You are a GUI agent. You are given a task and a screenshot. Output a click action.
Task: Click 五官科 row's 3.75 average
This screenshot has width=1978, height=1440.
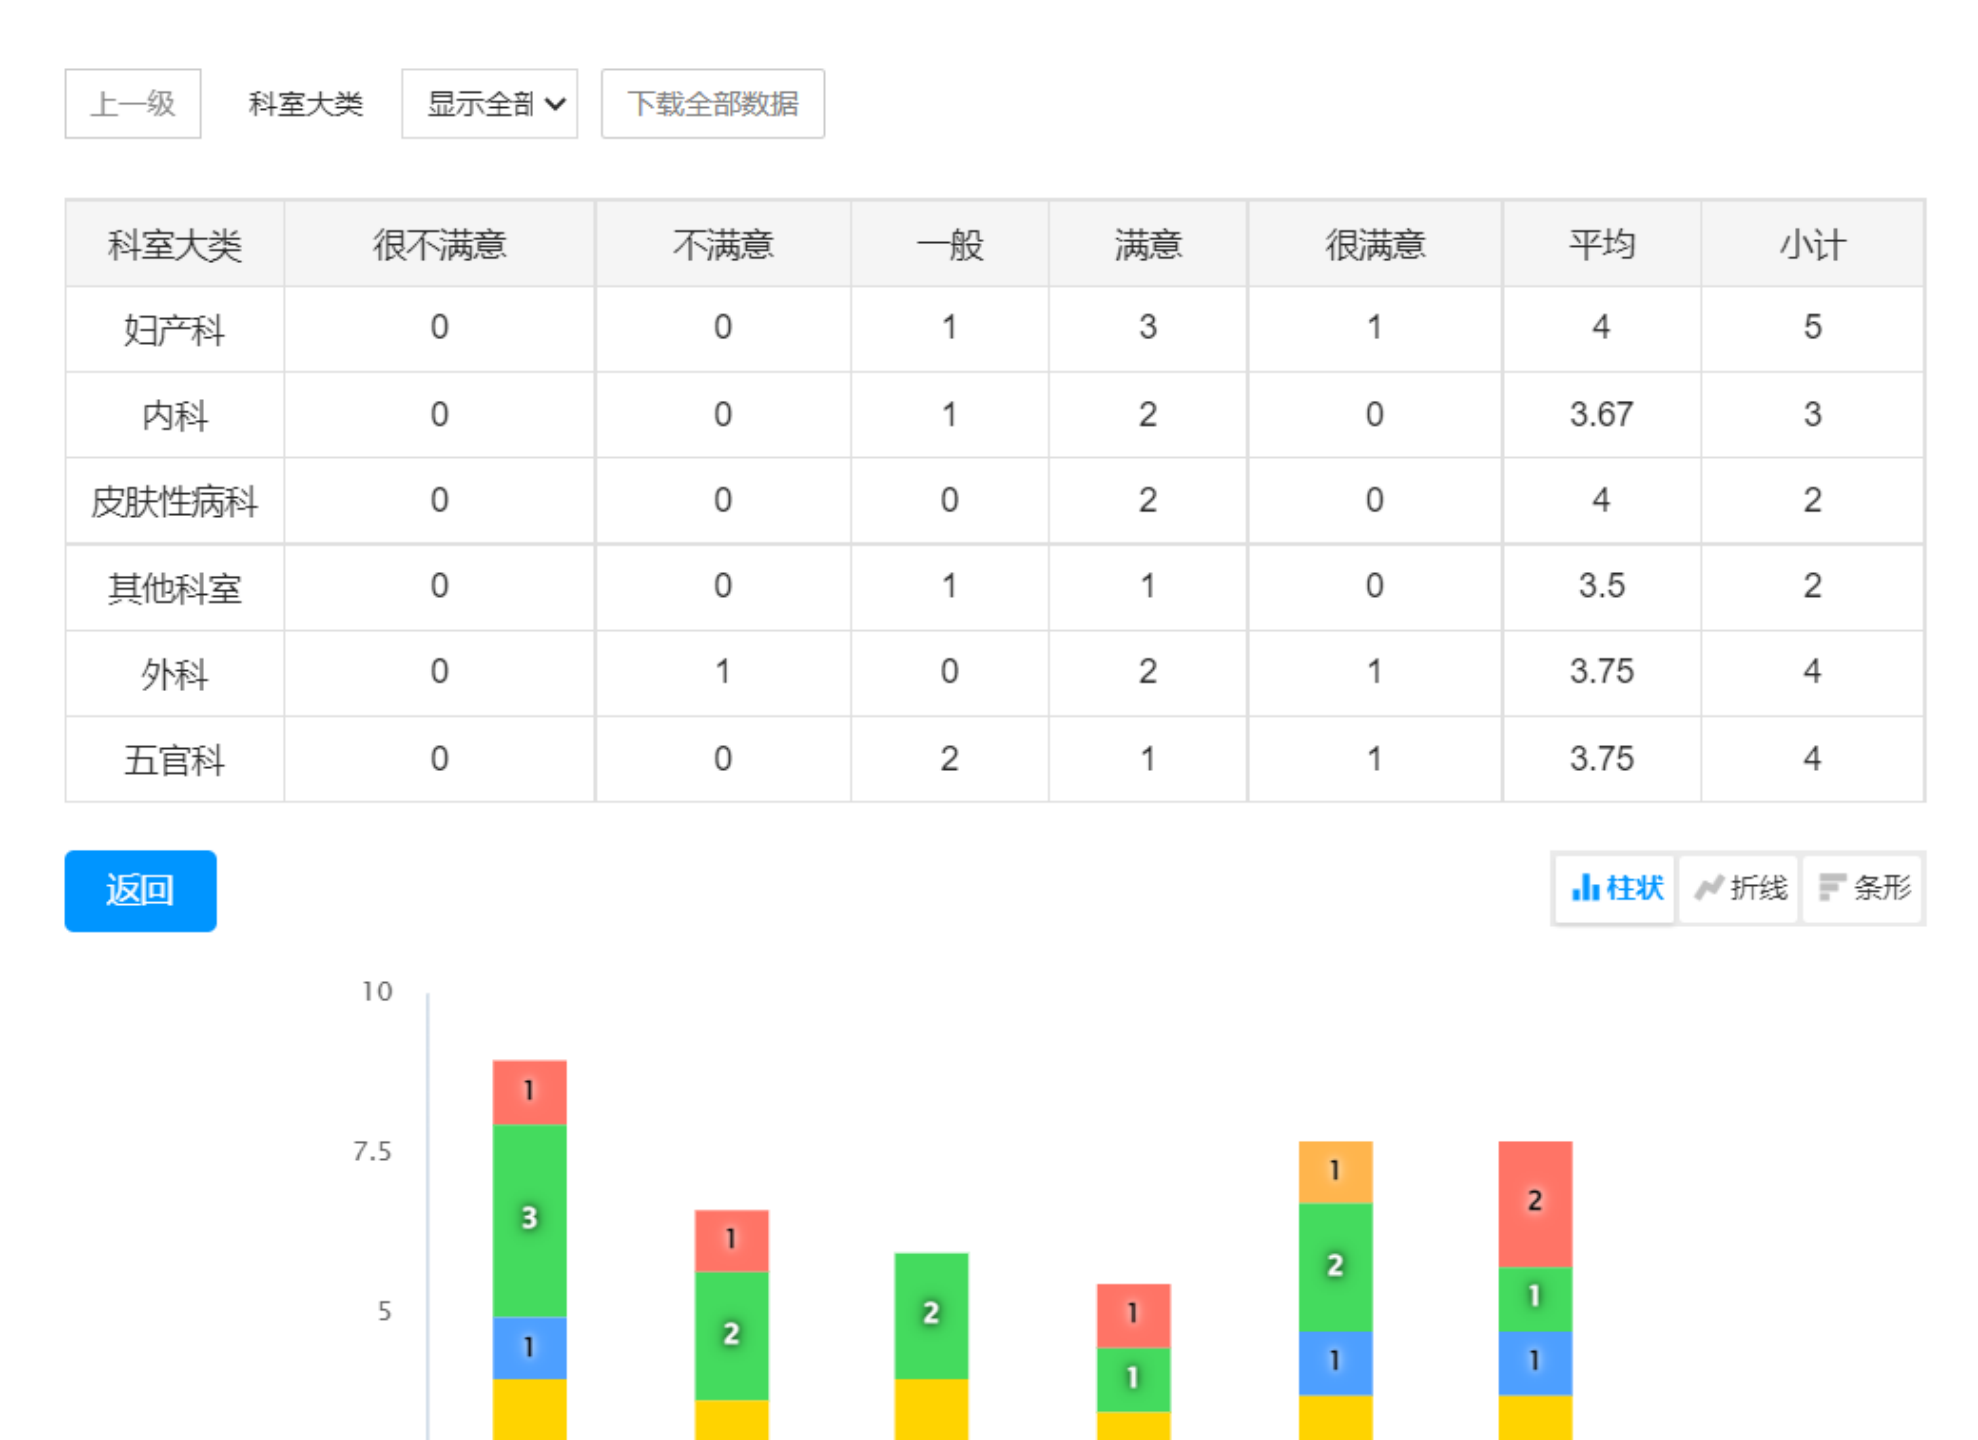1602,758
